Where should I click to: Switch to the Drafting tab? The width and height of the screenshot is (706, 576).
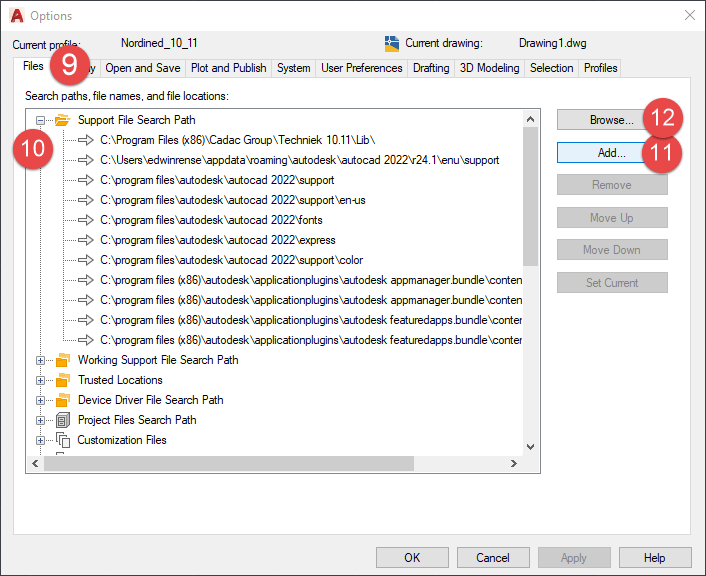pos(431,68)
